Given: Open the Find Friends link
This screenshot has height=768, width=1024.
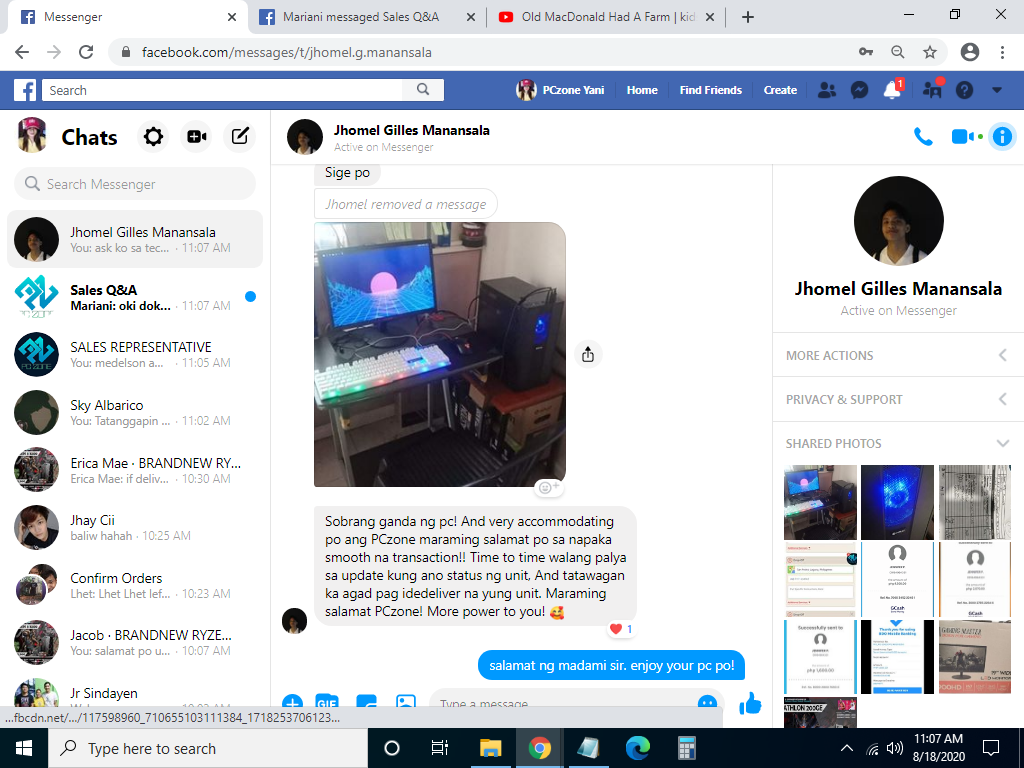Looking at the screenshot, I should click(710, 90).
